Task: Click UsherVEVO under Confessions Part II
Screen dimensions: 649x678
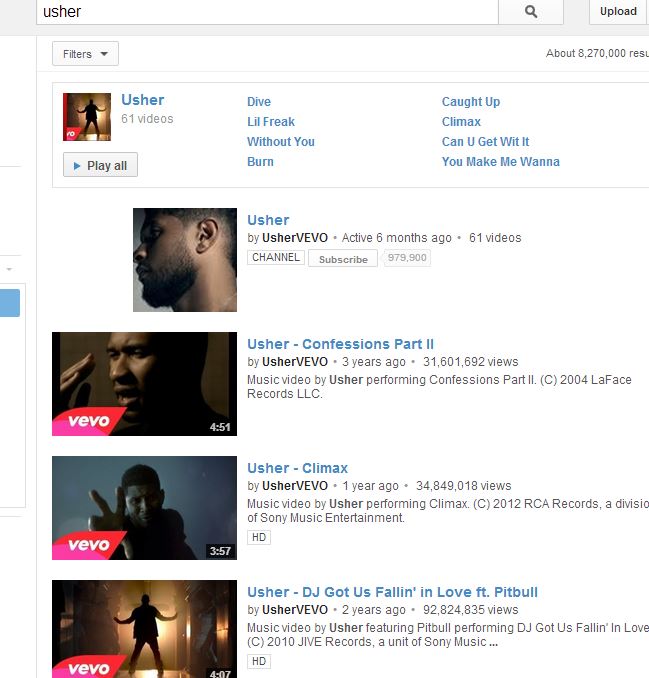Action: click(x=295, y=362)
